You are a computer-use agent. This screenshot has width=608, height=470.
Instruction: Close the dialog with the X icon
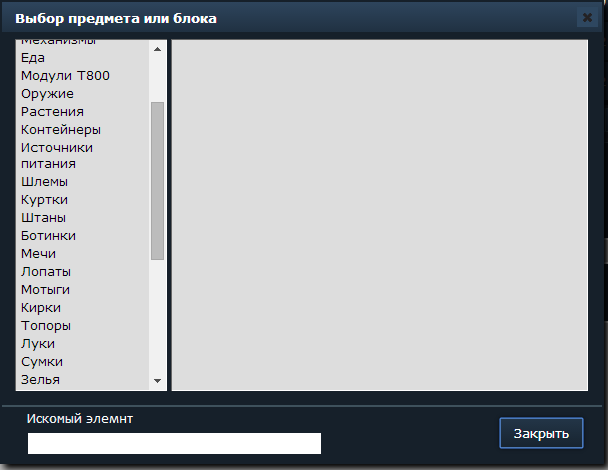point(587,17)
